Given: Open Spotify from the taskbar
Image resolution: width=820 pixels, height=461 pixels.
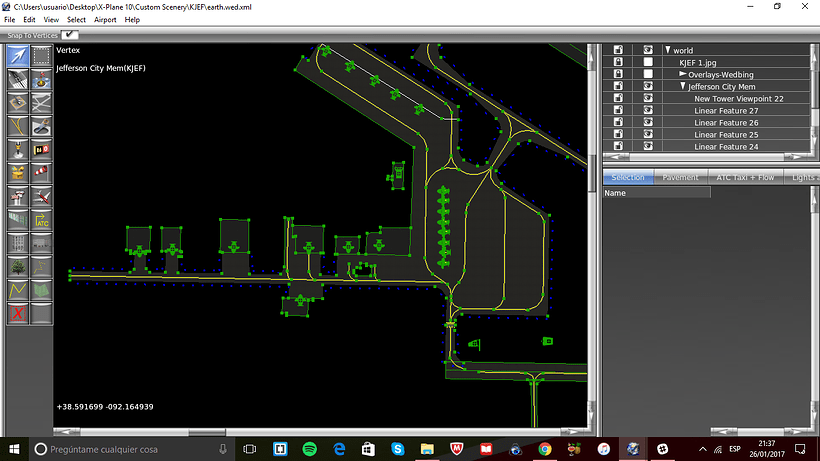Looking at the screenshot, I should 310,449.
